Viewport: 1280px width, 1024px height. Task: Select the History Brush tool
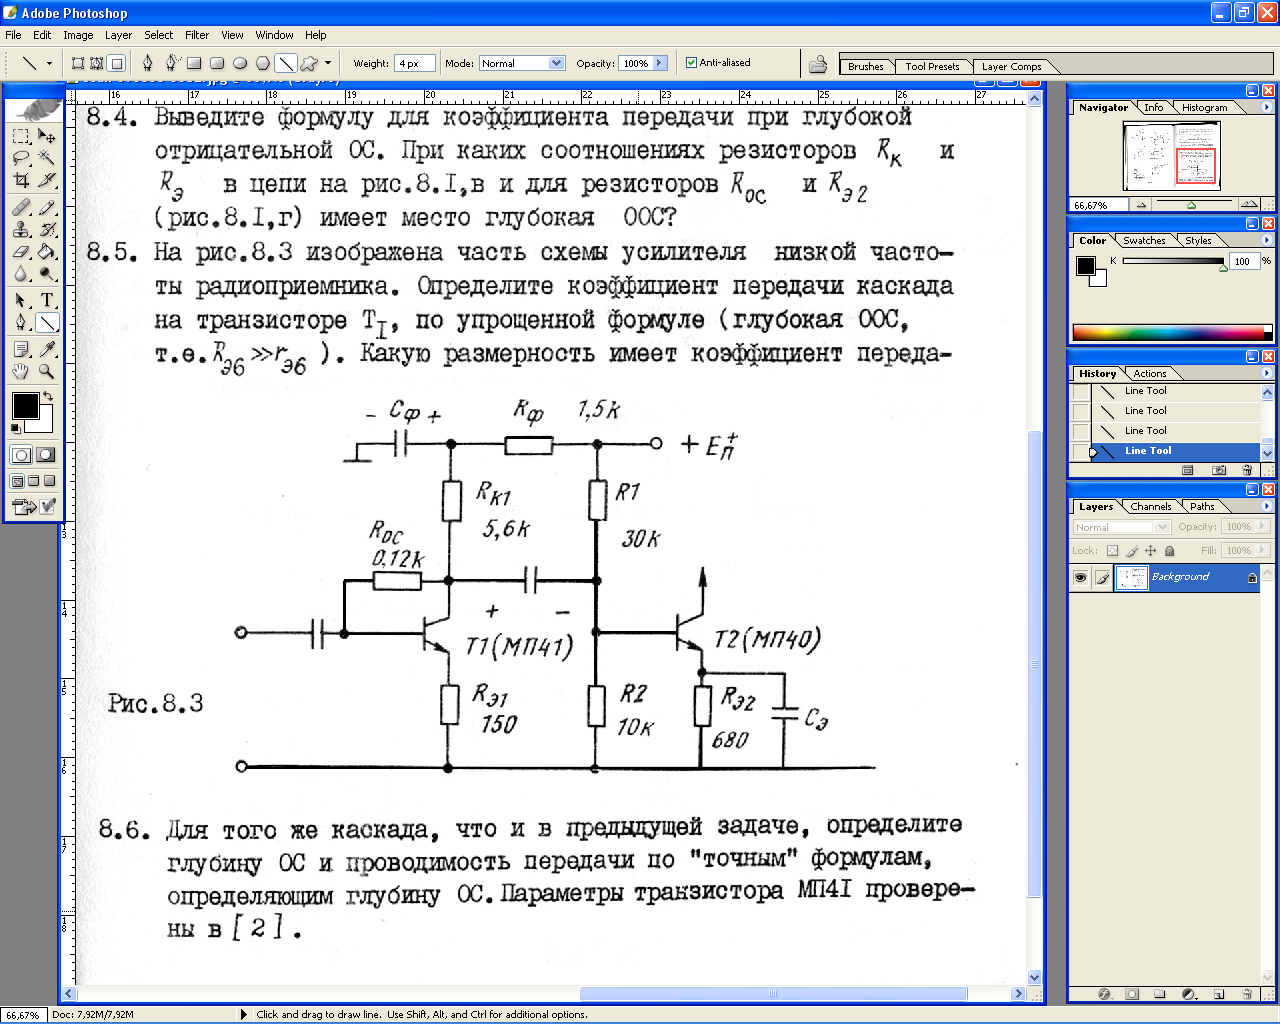pos(46,229)
